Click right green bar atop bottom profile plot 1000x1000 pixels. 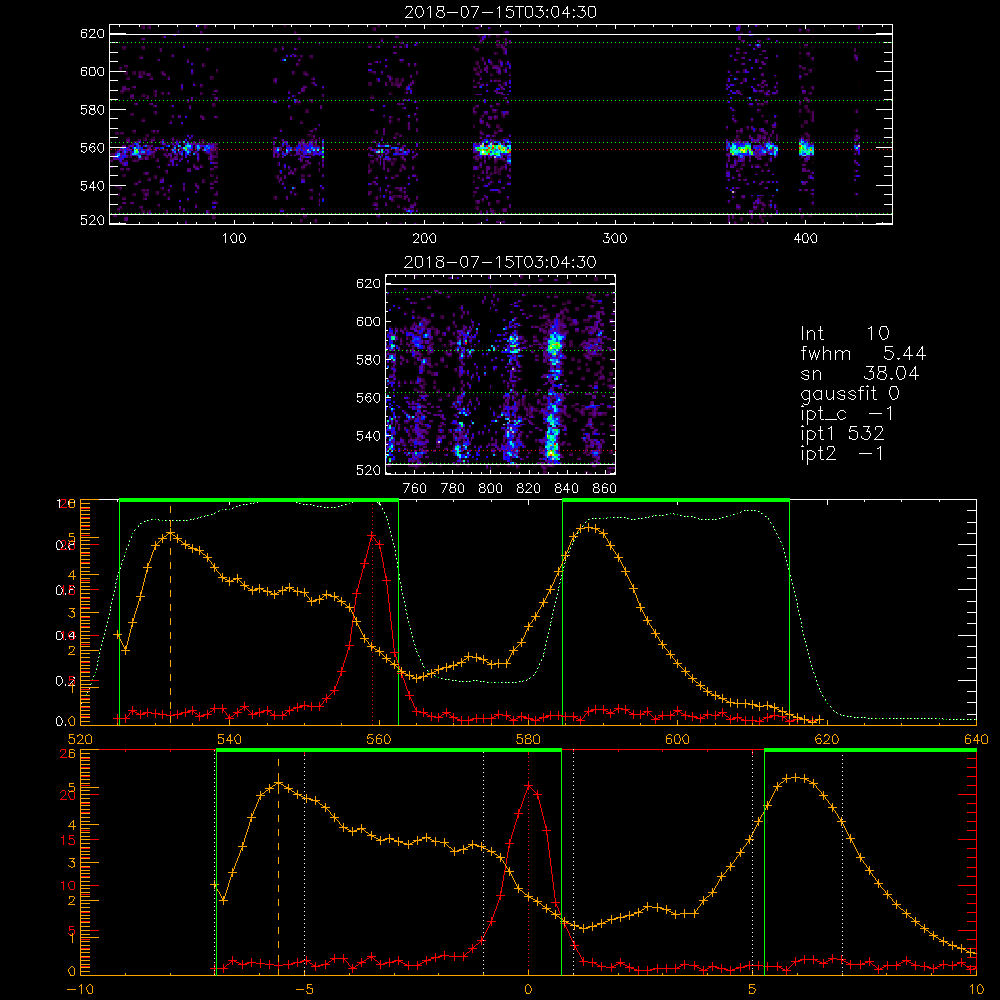tap(871, 750)
